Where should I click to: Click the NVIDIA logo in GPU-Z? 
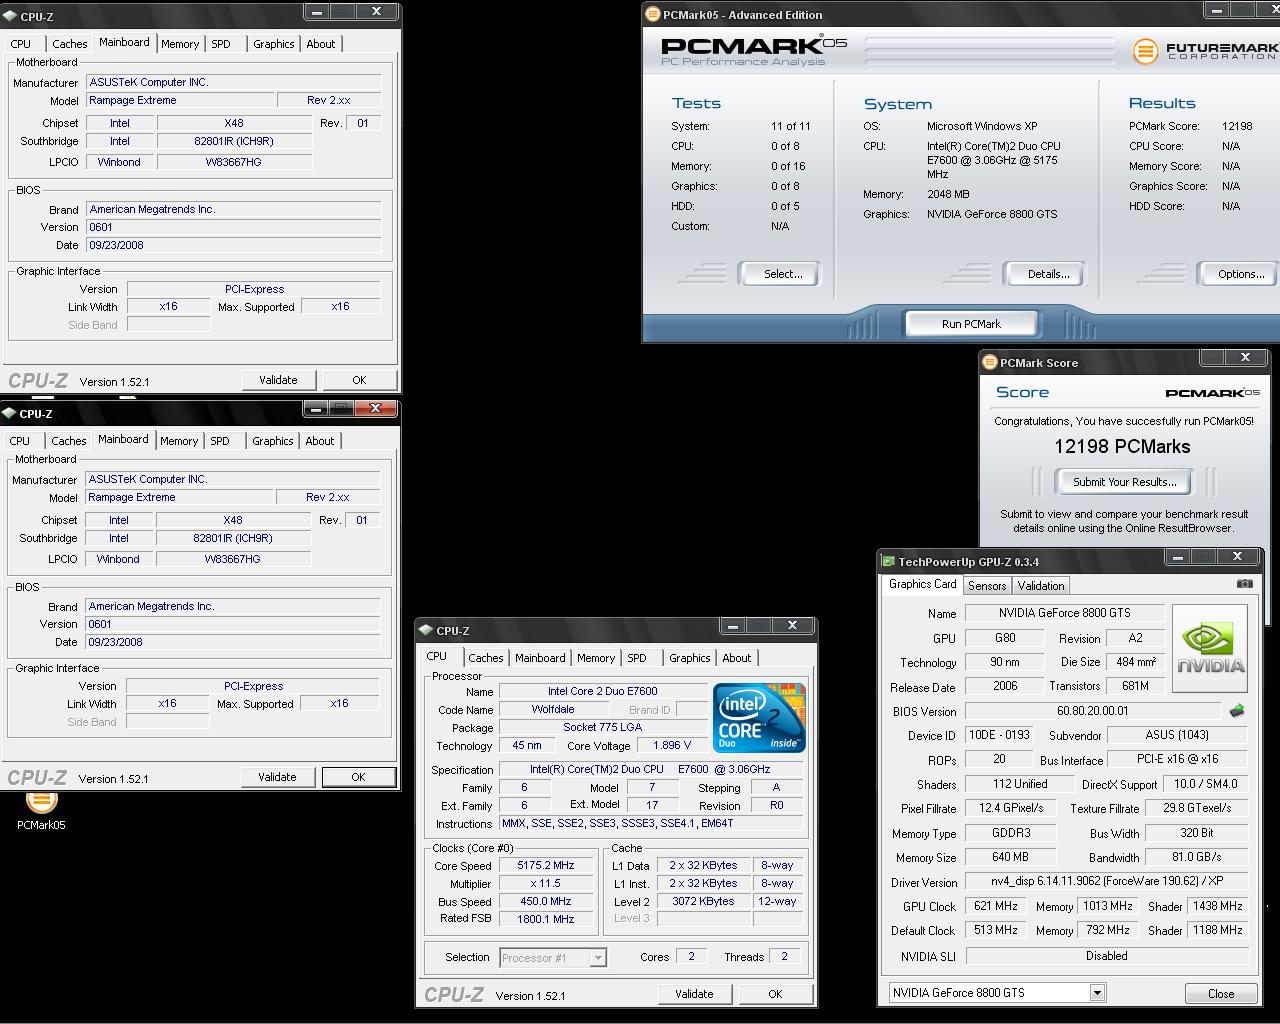pos(1210,648)
